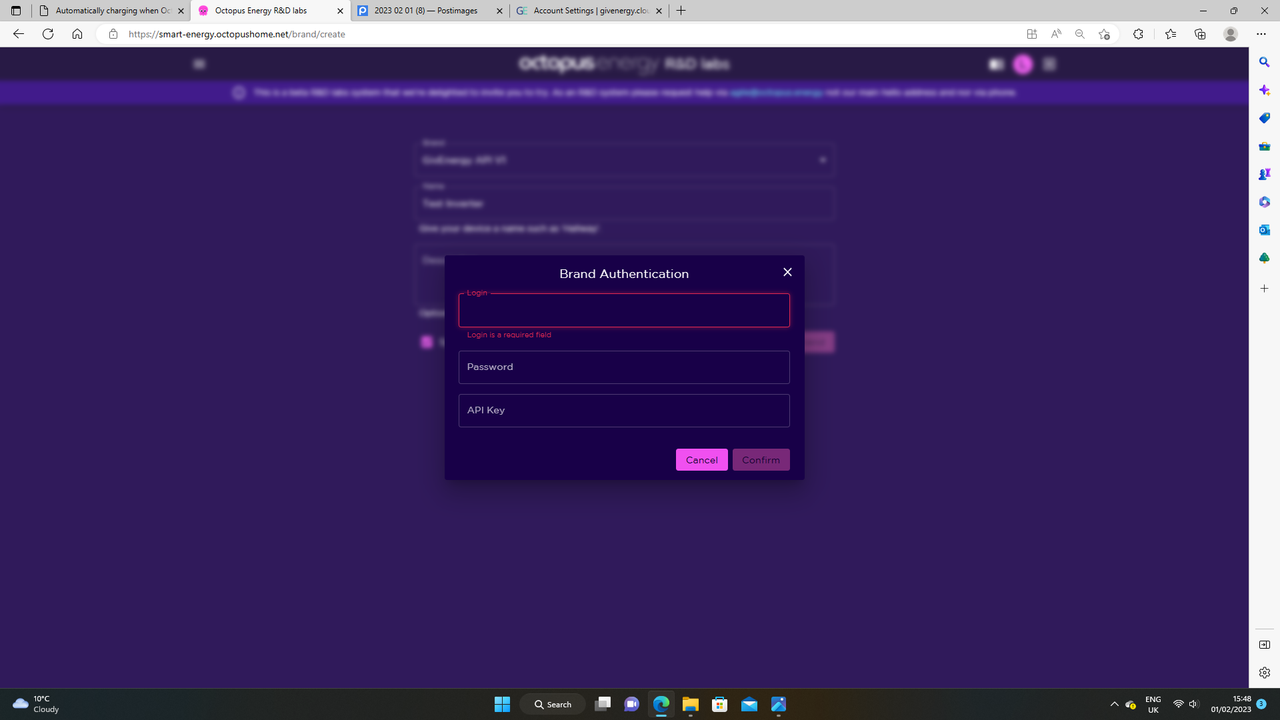This screenshot has height=720, width=1280.
Task: Confirm the brand authentication
Action: (761, 460)
